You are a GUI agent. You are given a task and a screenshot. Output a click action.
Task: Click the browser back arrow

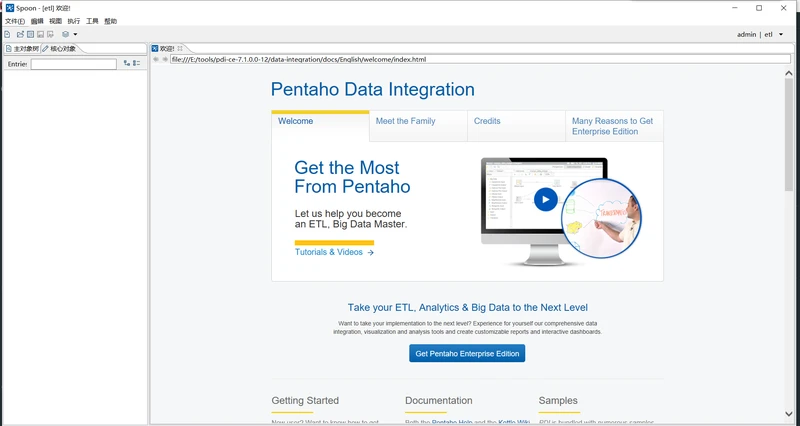pos(156,59)
